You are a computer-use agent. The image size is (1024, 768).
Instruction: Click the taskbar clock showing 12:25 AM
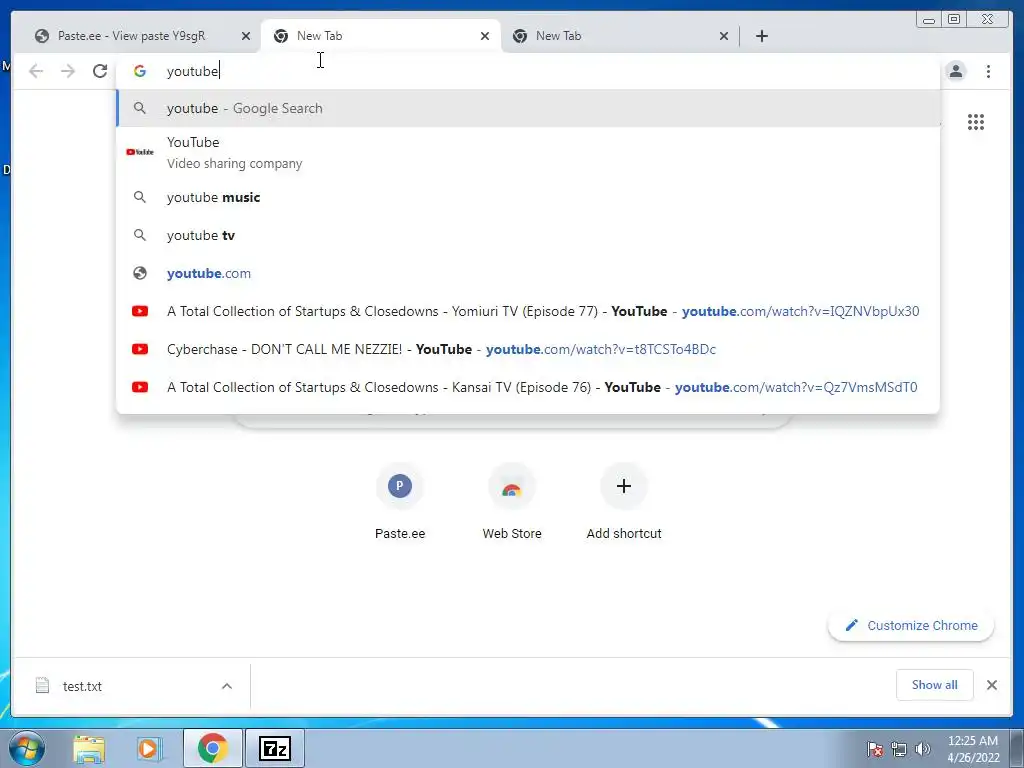coord(972,749)
